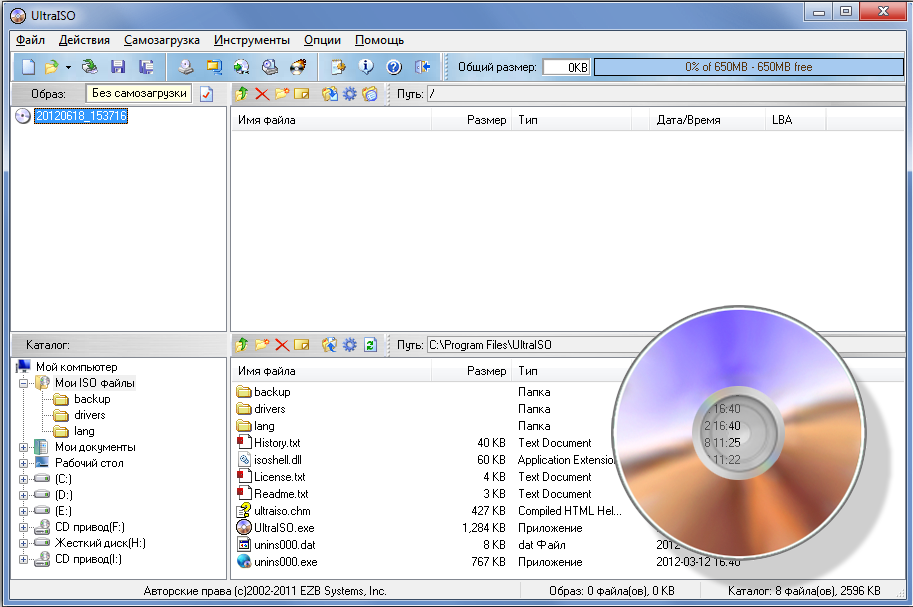Click the New blank image toolbar icon
Screen dimensions: 913x607
coord(29,67)
